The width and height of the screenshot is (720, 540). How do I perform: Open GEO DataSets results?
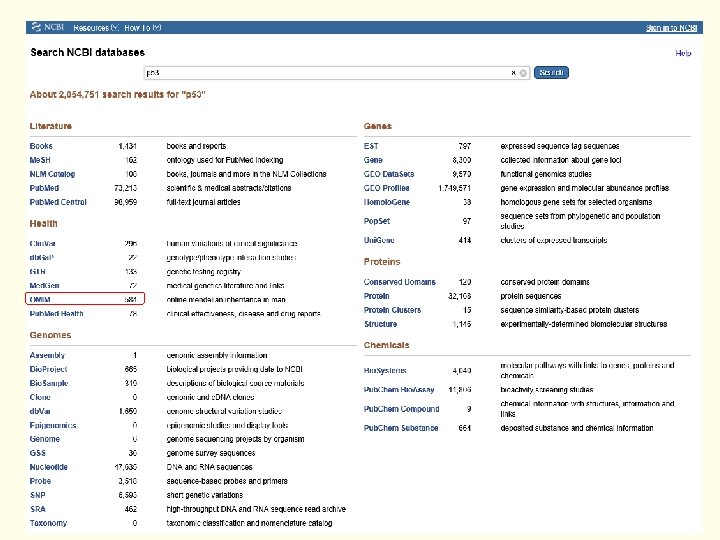389,174
